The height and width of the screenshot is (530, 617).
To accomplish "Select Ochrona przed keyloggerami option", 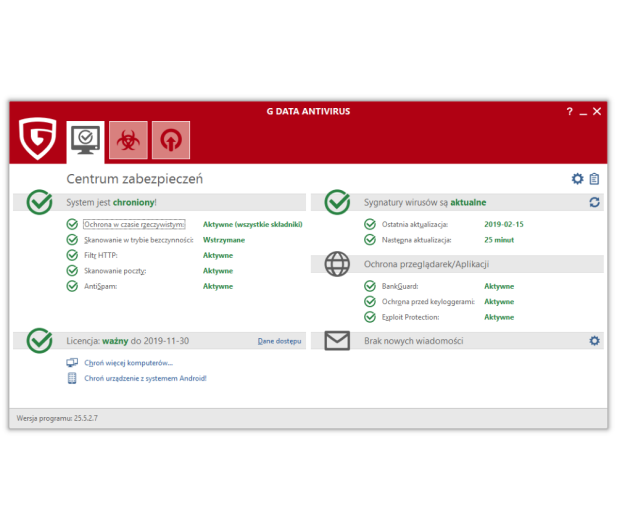I will click(x=428, y=301).
